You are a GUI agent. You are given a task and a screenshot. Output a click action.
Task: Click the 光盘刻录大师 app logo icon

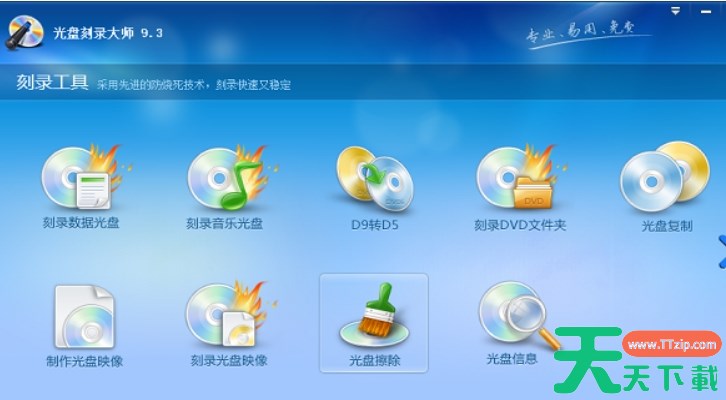[x=25, y=32]
